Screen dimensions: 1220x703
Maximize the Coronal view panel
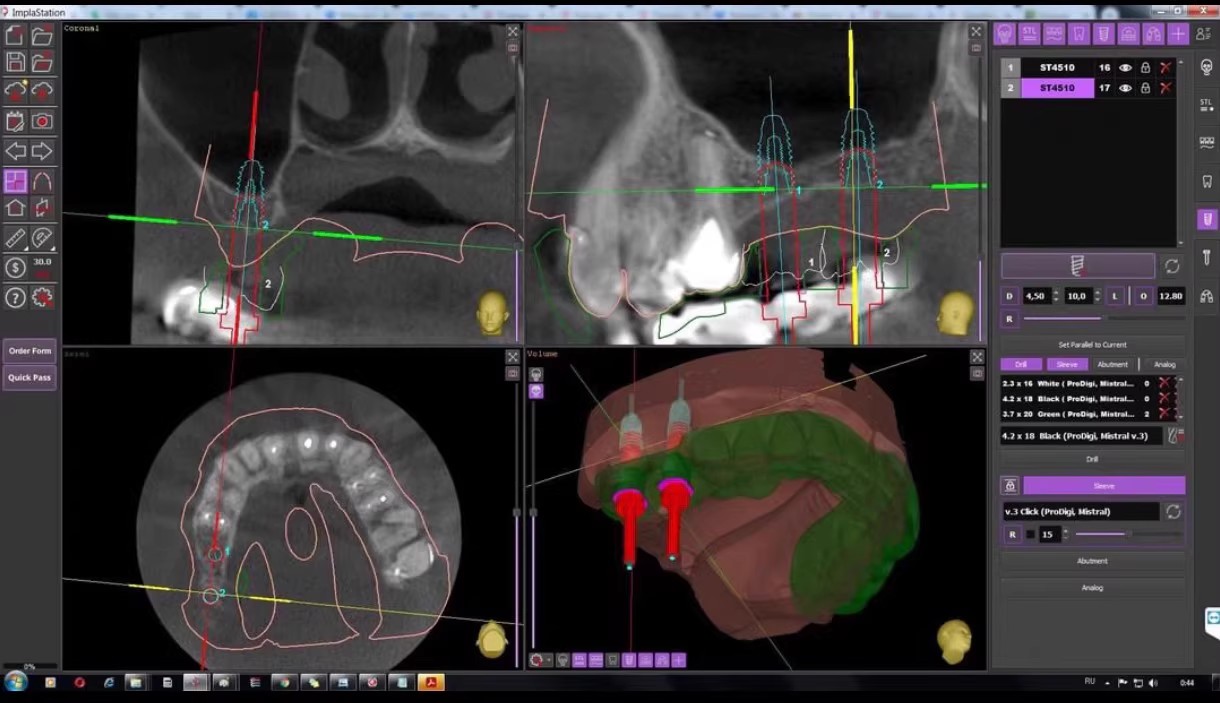(x=512, y=32)
